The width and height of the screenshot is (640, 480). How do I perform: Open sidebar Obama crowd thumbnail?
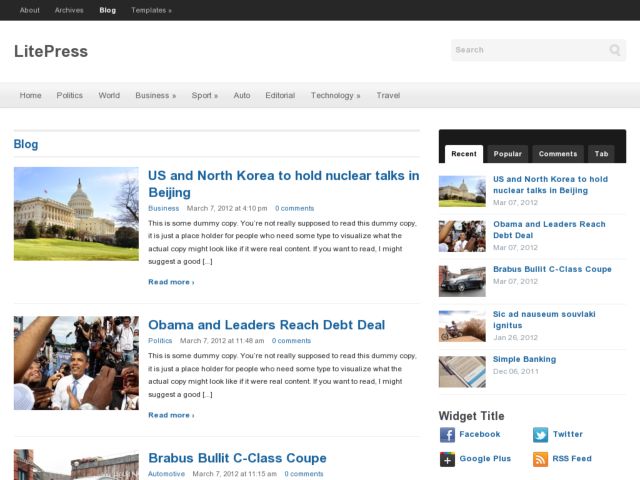click(462, 236)
